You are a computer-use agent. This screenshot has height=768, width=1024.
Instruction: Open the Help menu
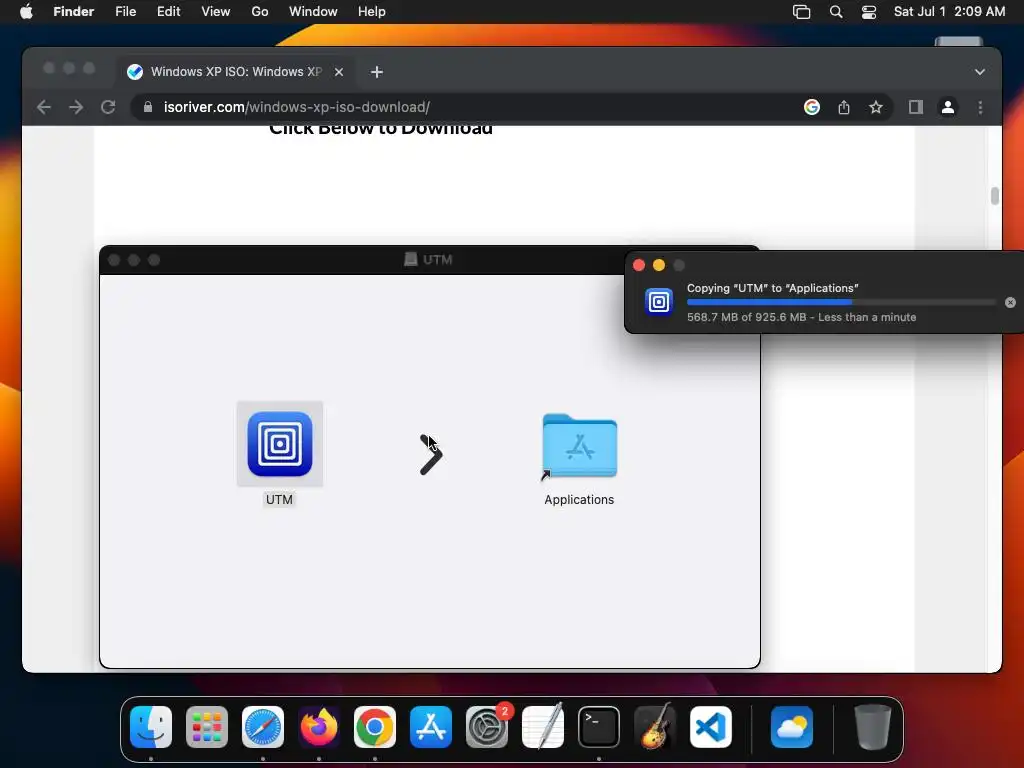click(372, 12)
